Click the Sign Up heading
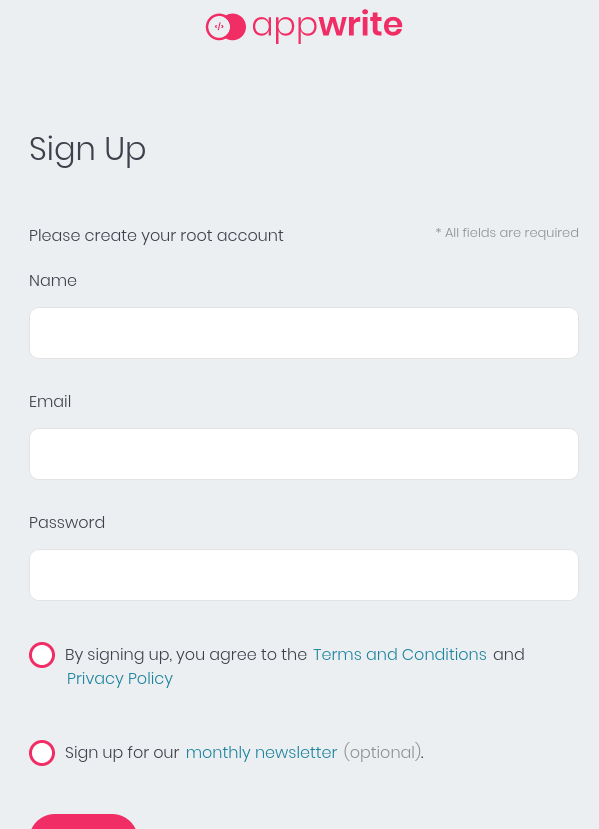Image resolution: width=599 pixels, height=829 pixels. 87,150
